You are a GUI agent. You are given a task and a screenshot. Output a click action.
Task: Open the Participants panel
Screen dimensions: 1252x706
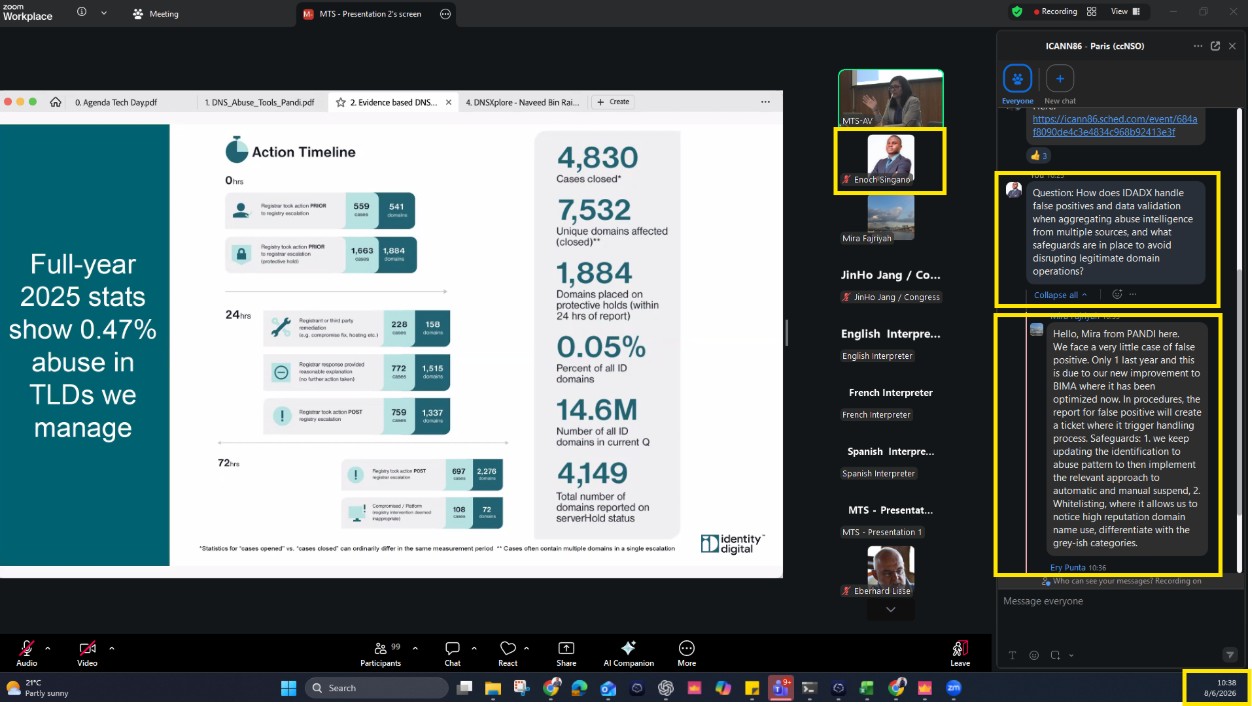click(381, 653)
